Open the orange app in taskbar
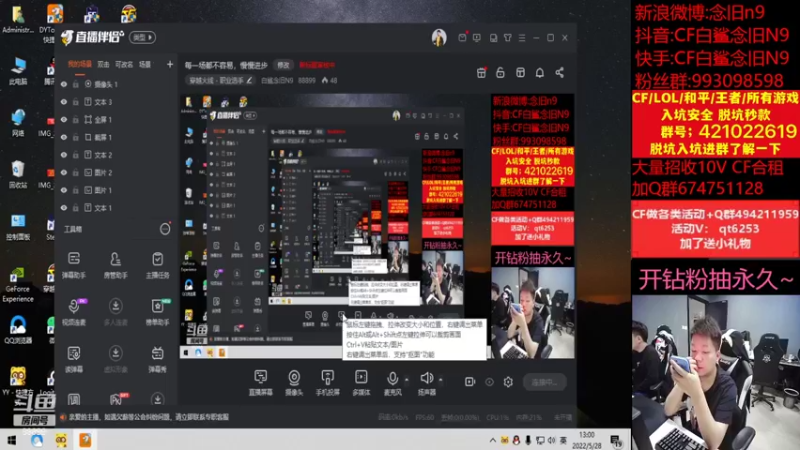Screen dimensions: 800x450 click(x=85, y=440)
